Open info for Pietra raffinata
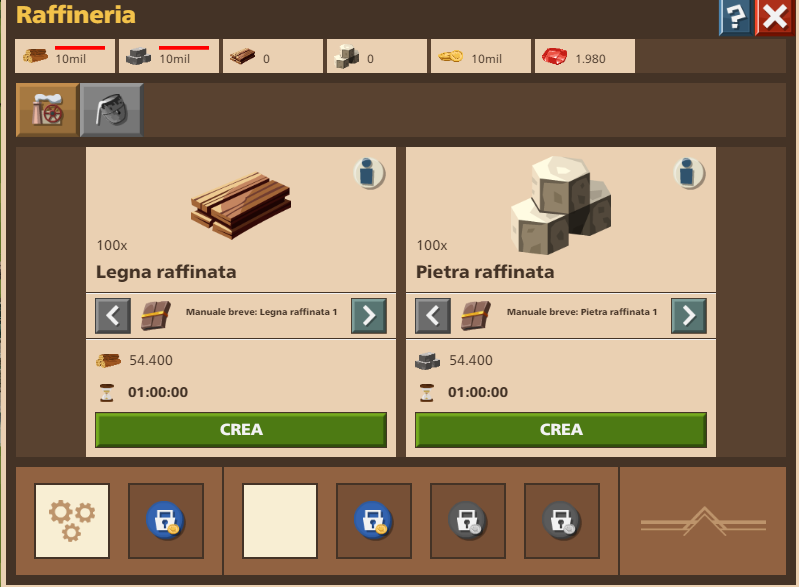 (689, 173)
